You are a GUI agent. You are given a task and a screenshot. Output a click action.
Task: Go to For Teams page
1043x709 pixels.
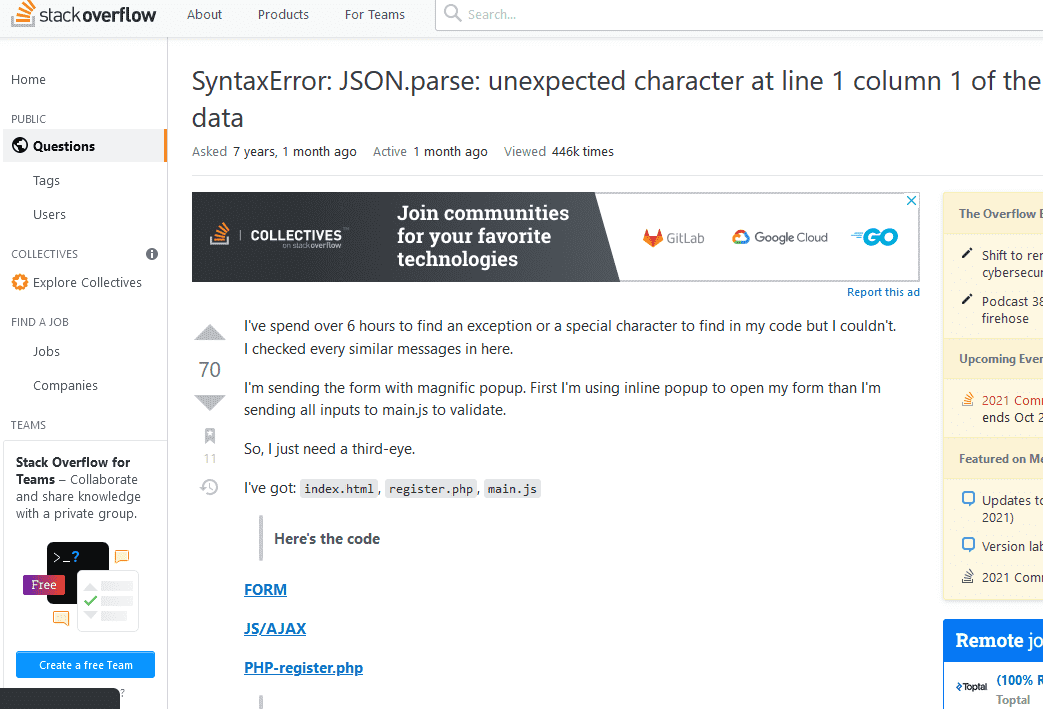point(375,15)
